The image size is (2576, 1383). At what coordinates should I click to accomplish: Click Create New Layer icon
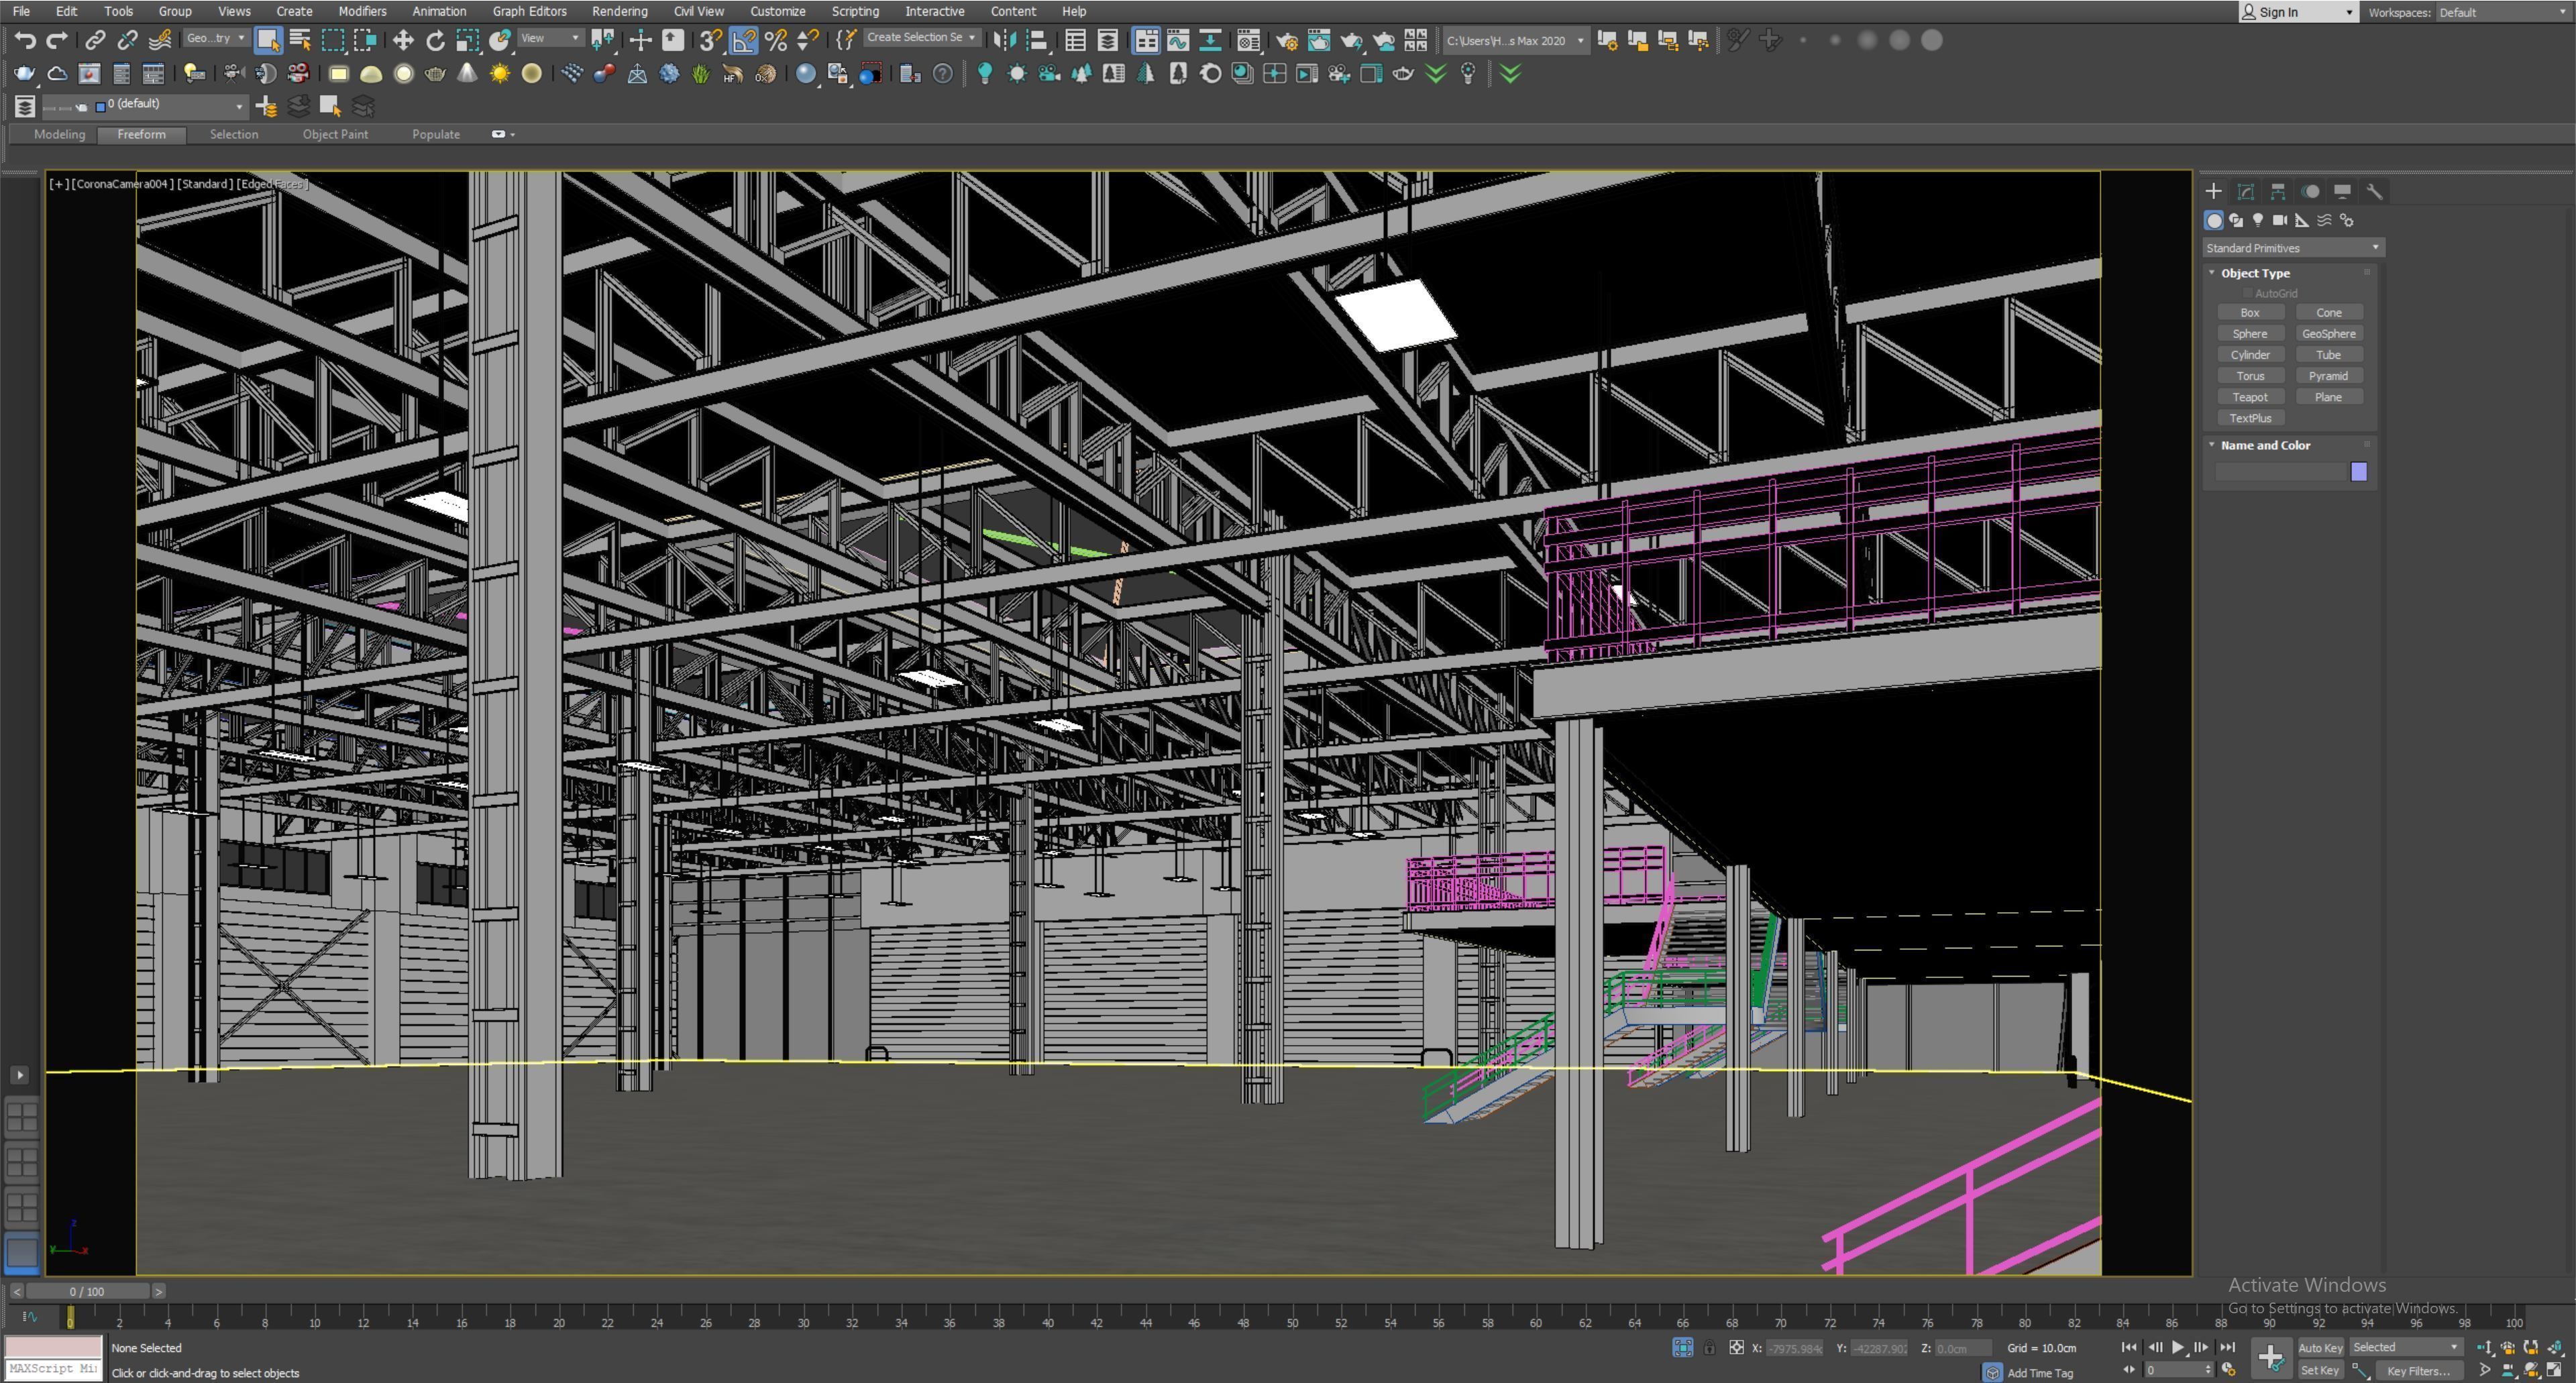266,106
